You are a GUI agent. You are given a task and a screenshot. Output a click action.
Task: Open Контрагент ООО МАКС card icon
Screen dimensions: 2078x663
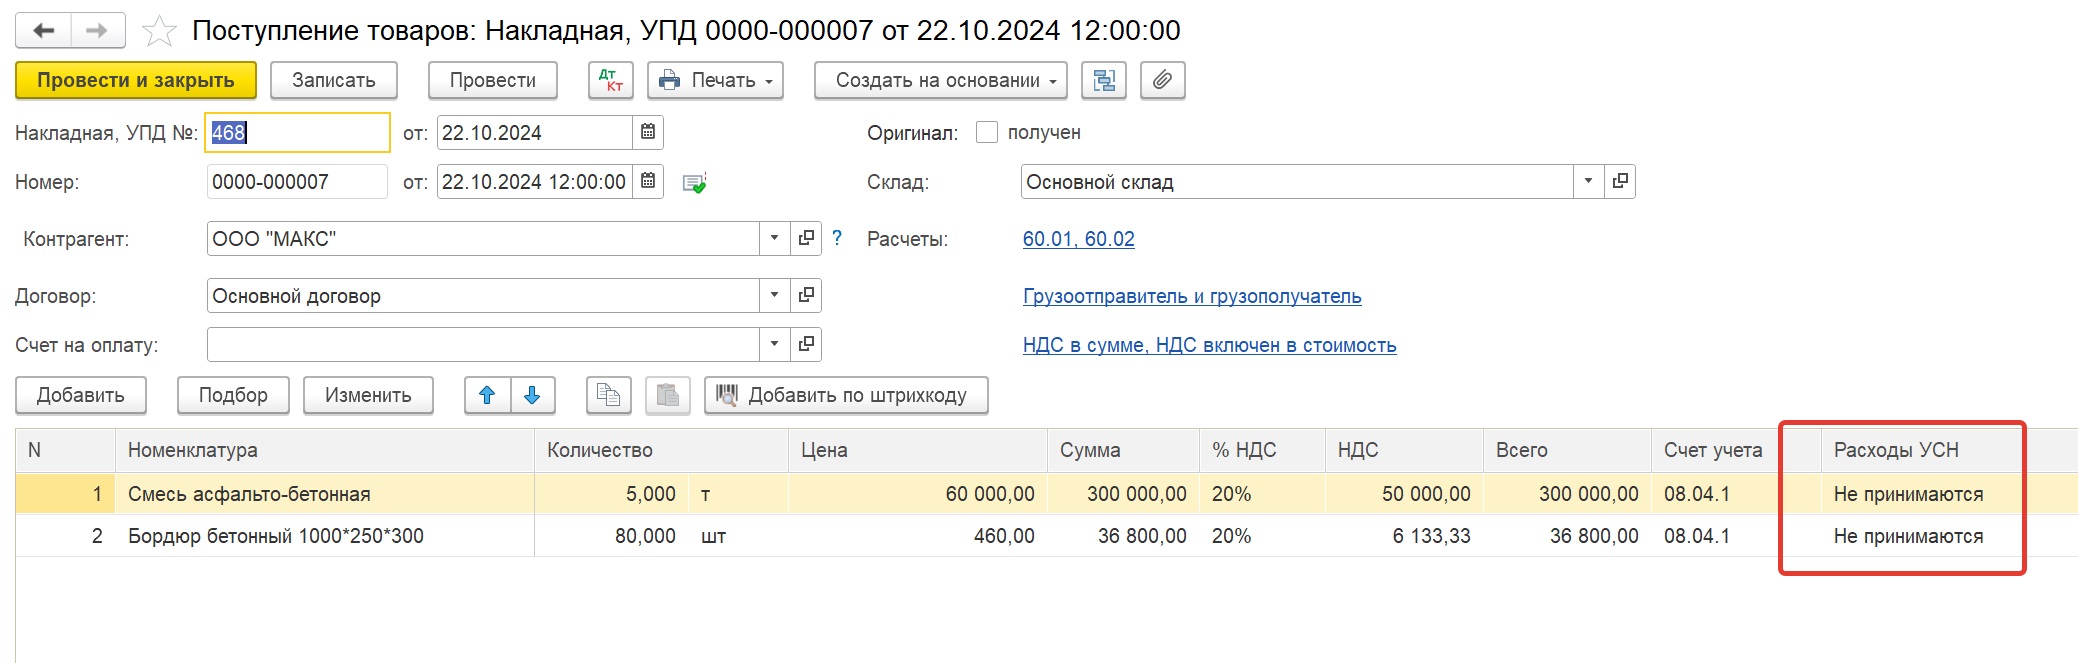pos(806,238)
